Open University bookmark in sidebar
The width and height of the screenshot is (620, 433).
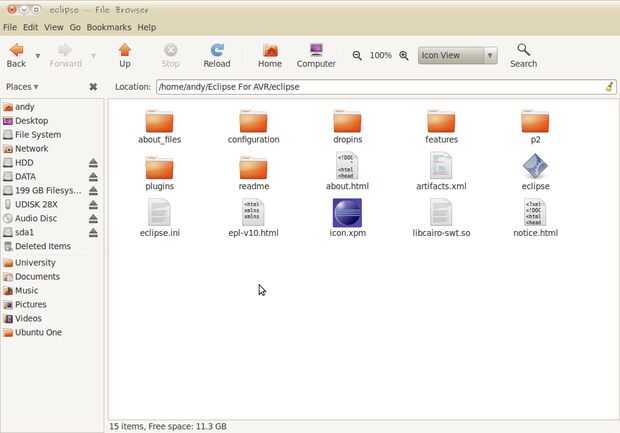tap(30, 263)
